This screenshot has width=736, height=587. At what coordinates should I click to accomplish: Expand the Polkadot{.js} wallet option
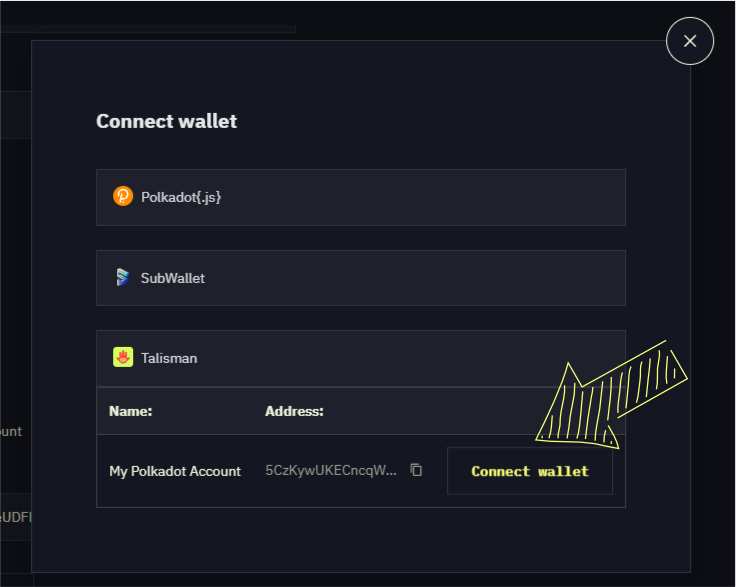click(x=361, y=197)
